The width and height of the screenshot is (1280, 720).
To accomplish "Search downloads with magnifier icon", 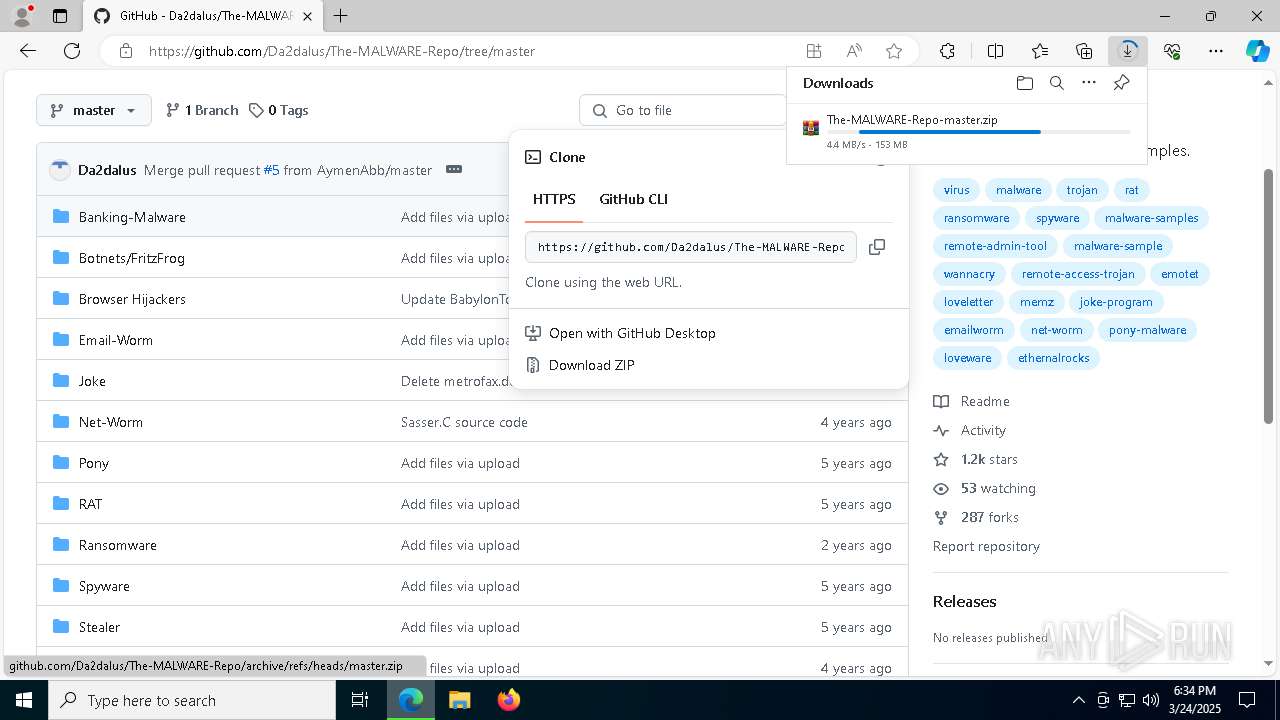I will click(1056, 83).
